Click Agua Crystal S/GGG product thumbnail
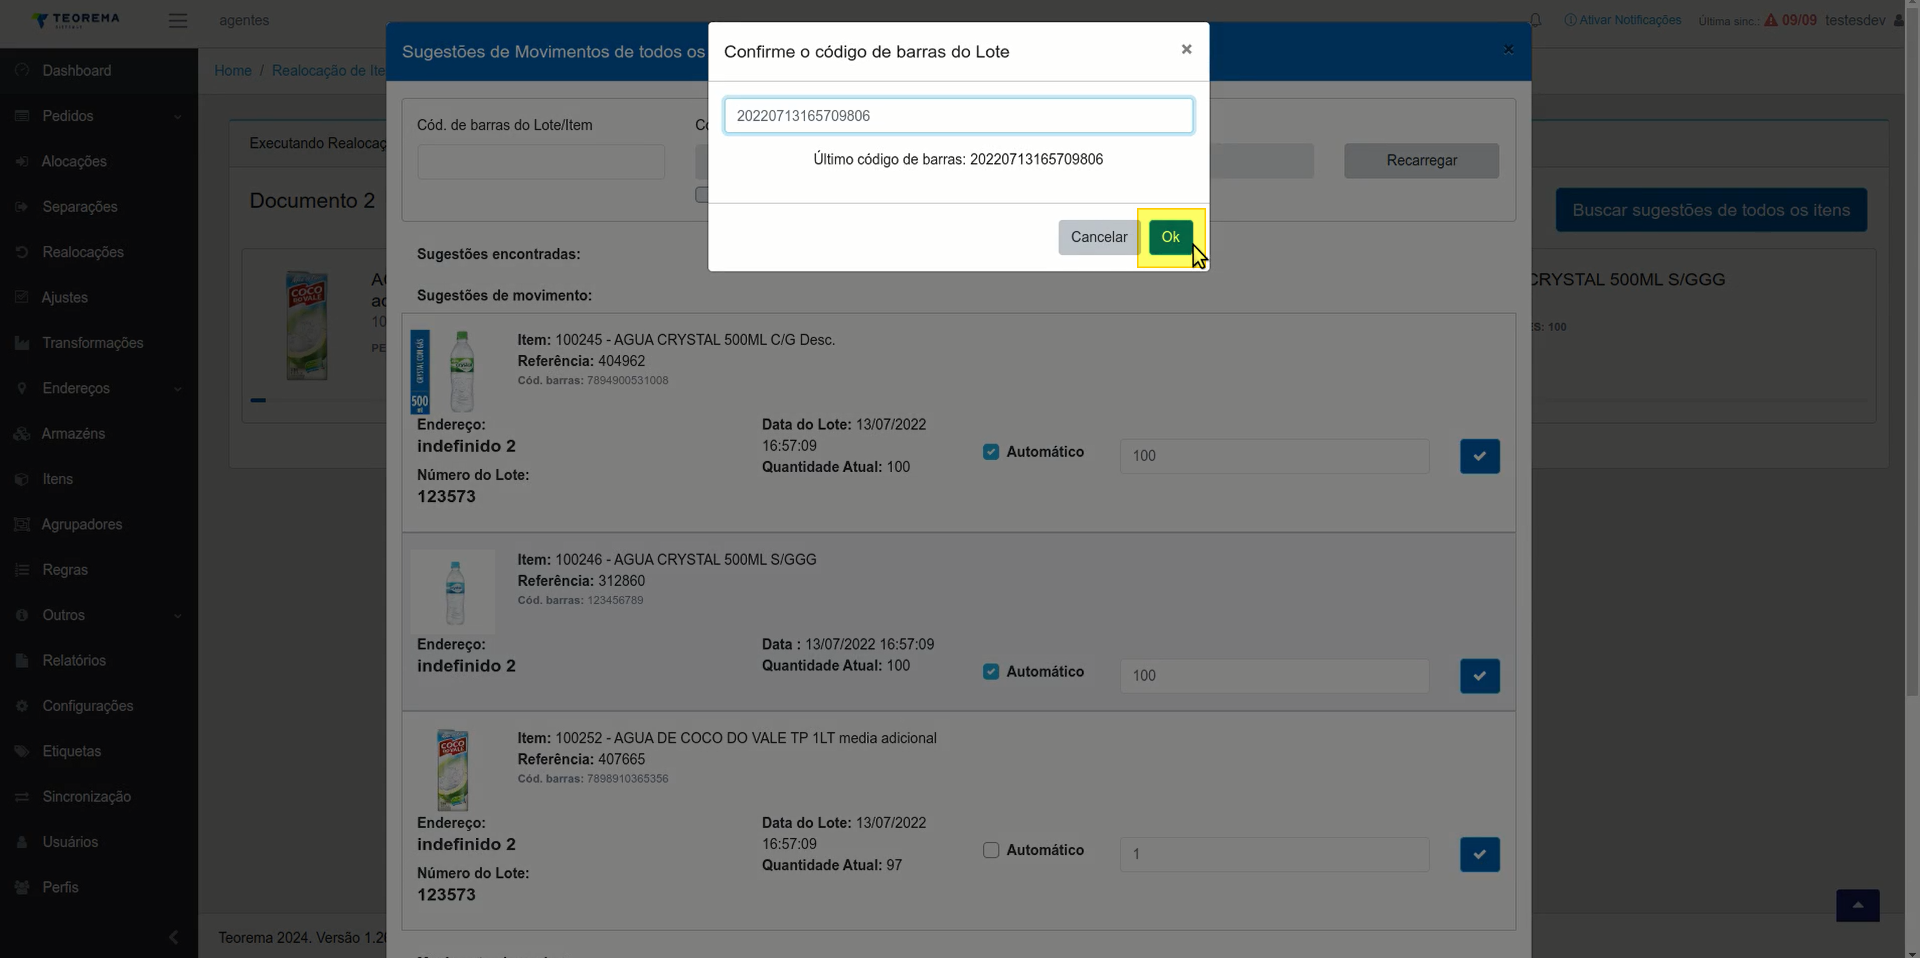1920x958 pixels. pos(453,591)
